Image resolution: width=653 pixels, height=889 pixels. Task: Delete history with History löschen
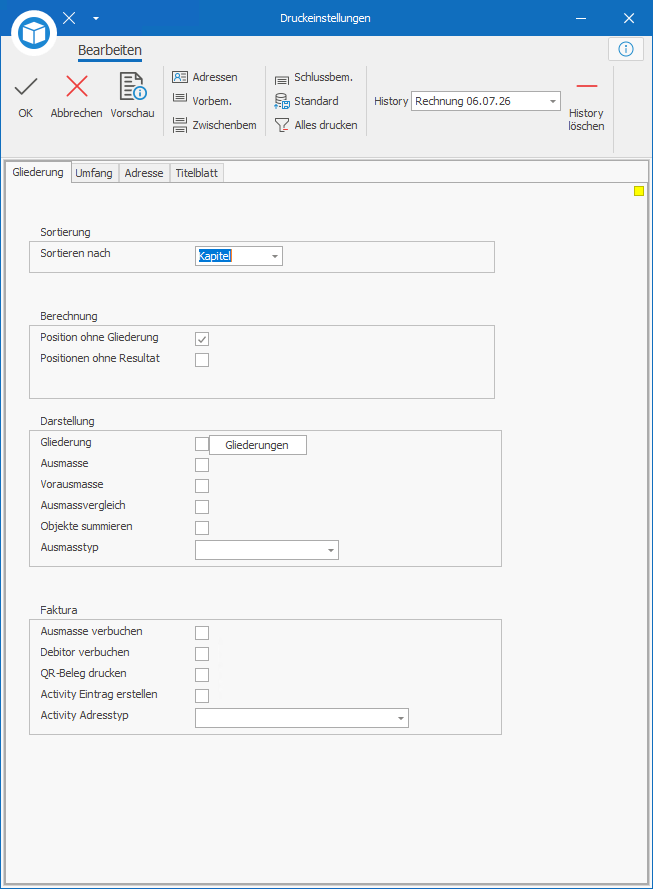click(586, 105)
